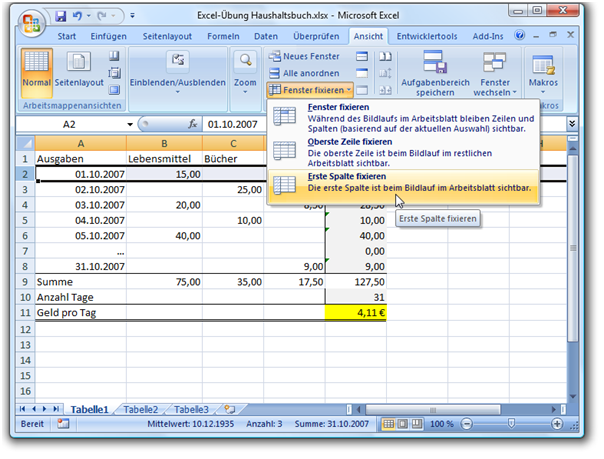Screen dimensions: 604x459
Task: Click the name box showing A2
Action: pyautogui.click(x=69, y=124)
